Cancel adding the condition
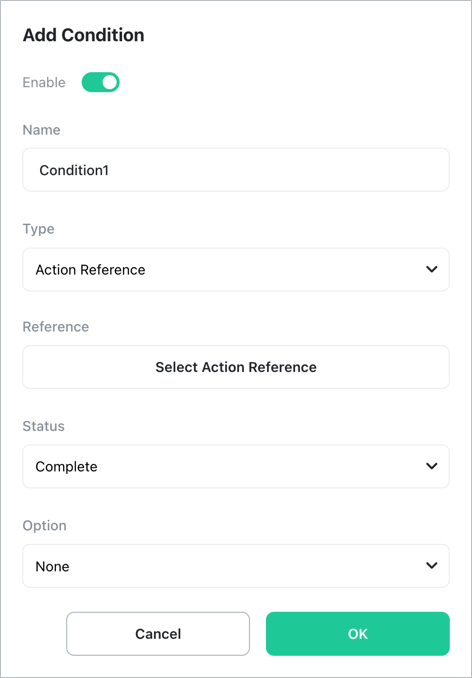Viewport: 472px width, 678px height. pyautogui.click(x=158, y=633)
